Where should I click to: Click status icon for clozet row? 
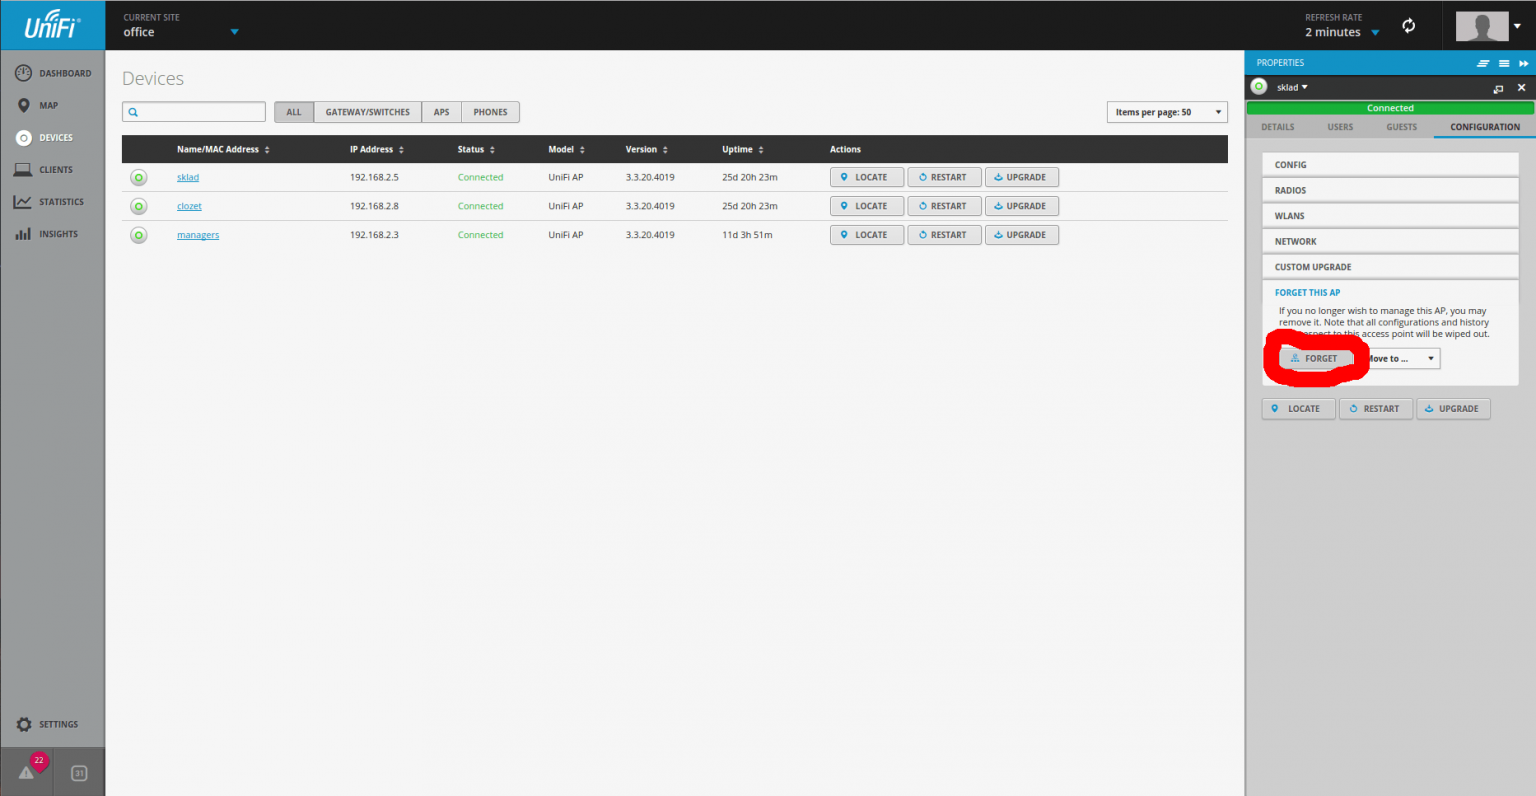(x=139, y=206)
